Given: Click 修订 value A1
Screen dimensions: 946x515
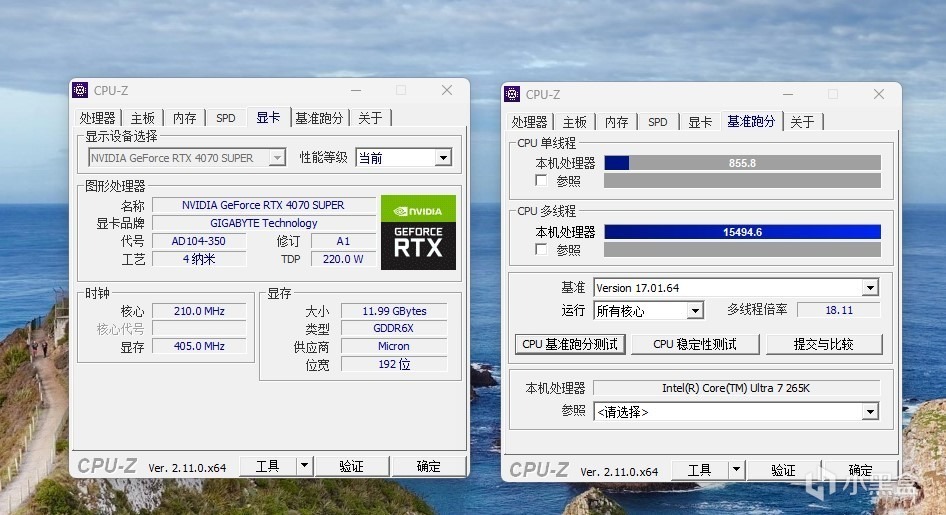Looking at the screenshot, I should pyautogui.click(x=343, y=241).
